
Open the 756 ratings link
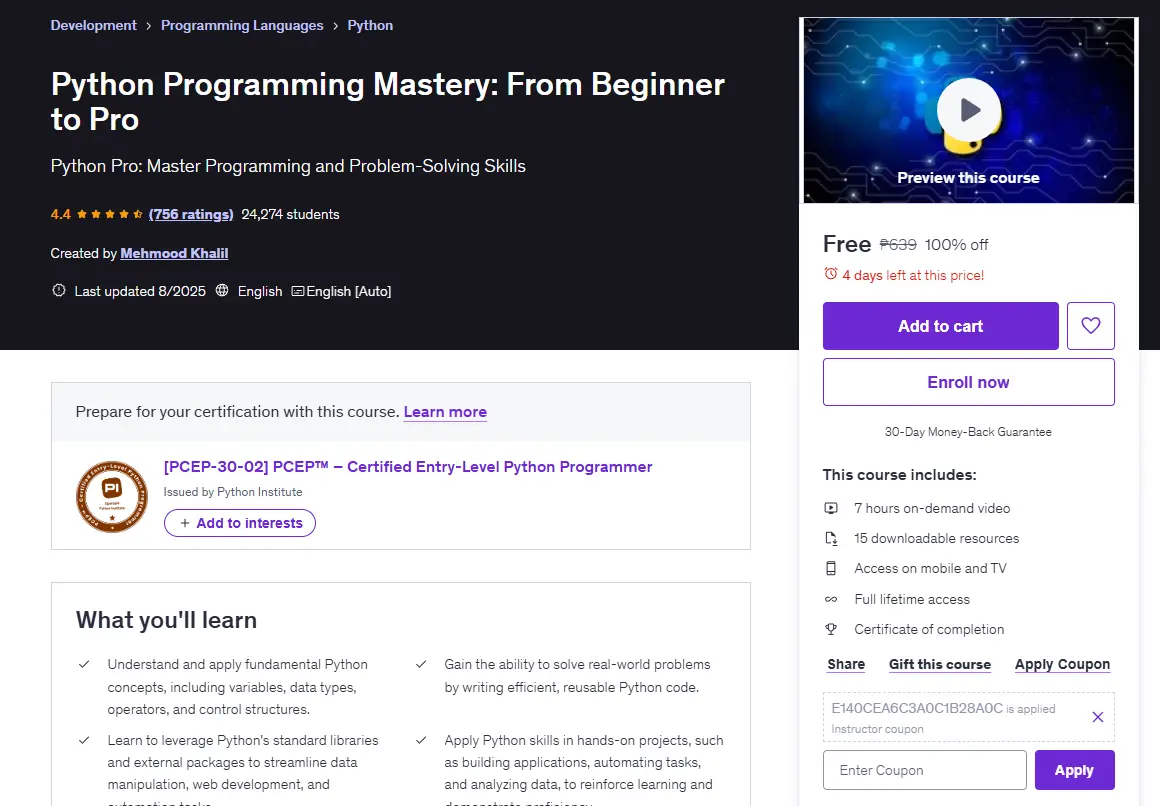point(191,214)
